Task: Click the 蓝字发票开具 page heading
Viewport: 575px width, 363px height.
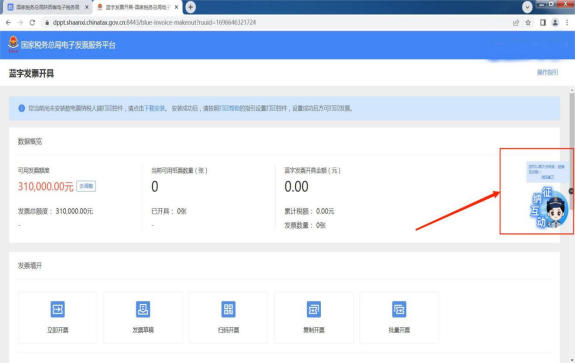Action: [32, 73]
